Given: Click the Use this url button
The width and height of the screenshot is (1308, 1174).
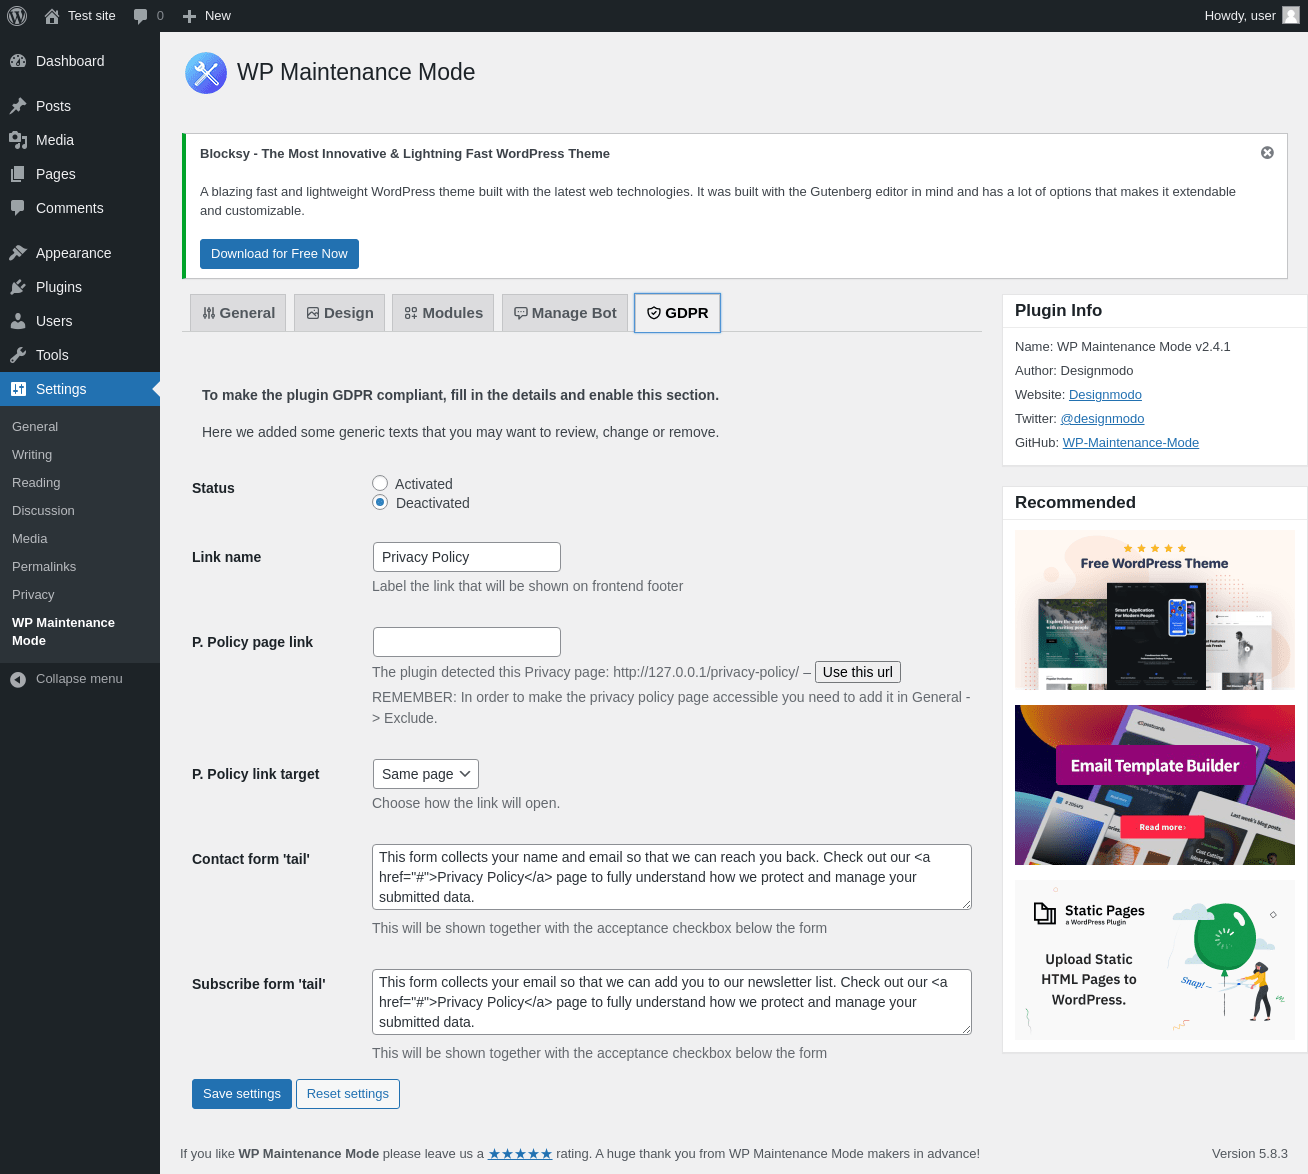Looking at the screenshot, I should click(x=858, y=672).
